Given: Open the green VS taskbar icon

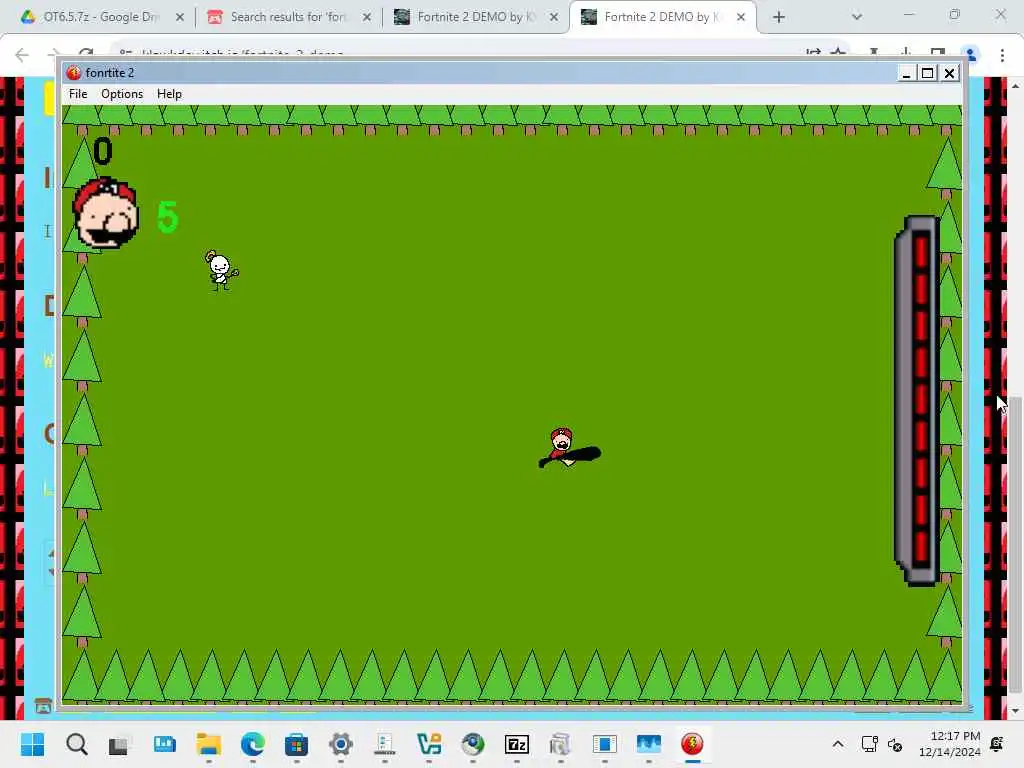Looking at the screenshot, I should coord(429,744).
